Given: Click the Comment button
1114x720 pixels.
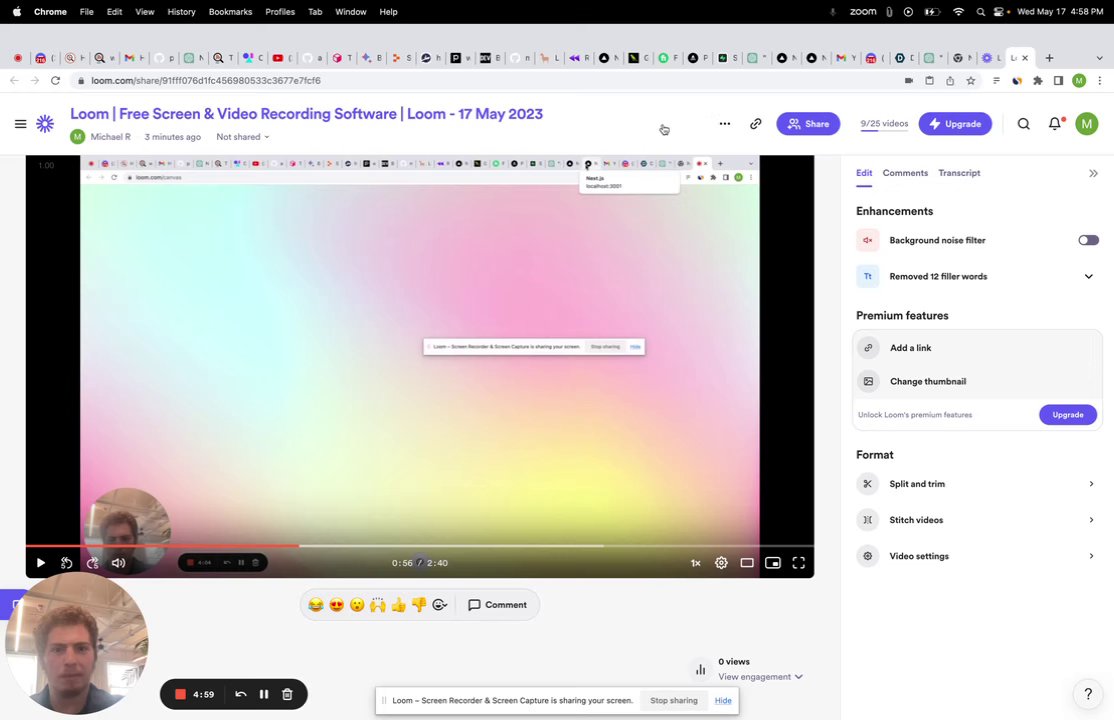Looking at the screenshot, I should point(497,605).
